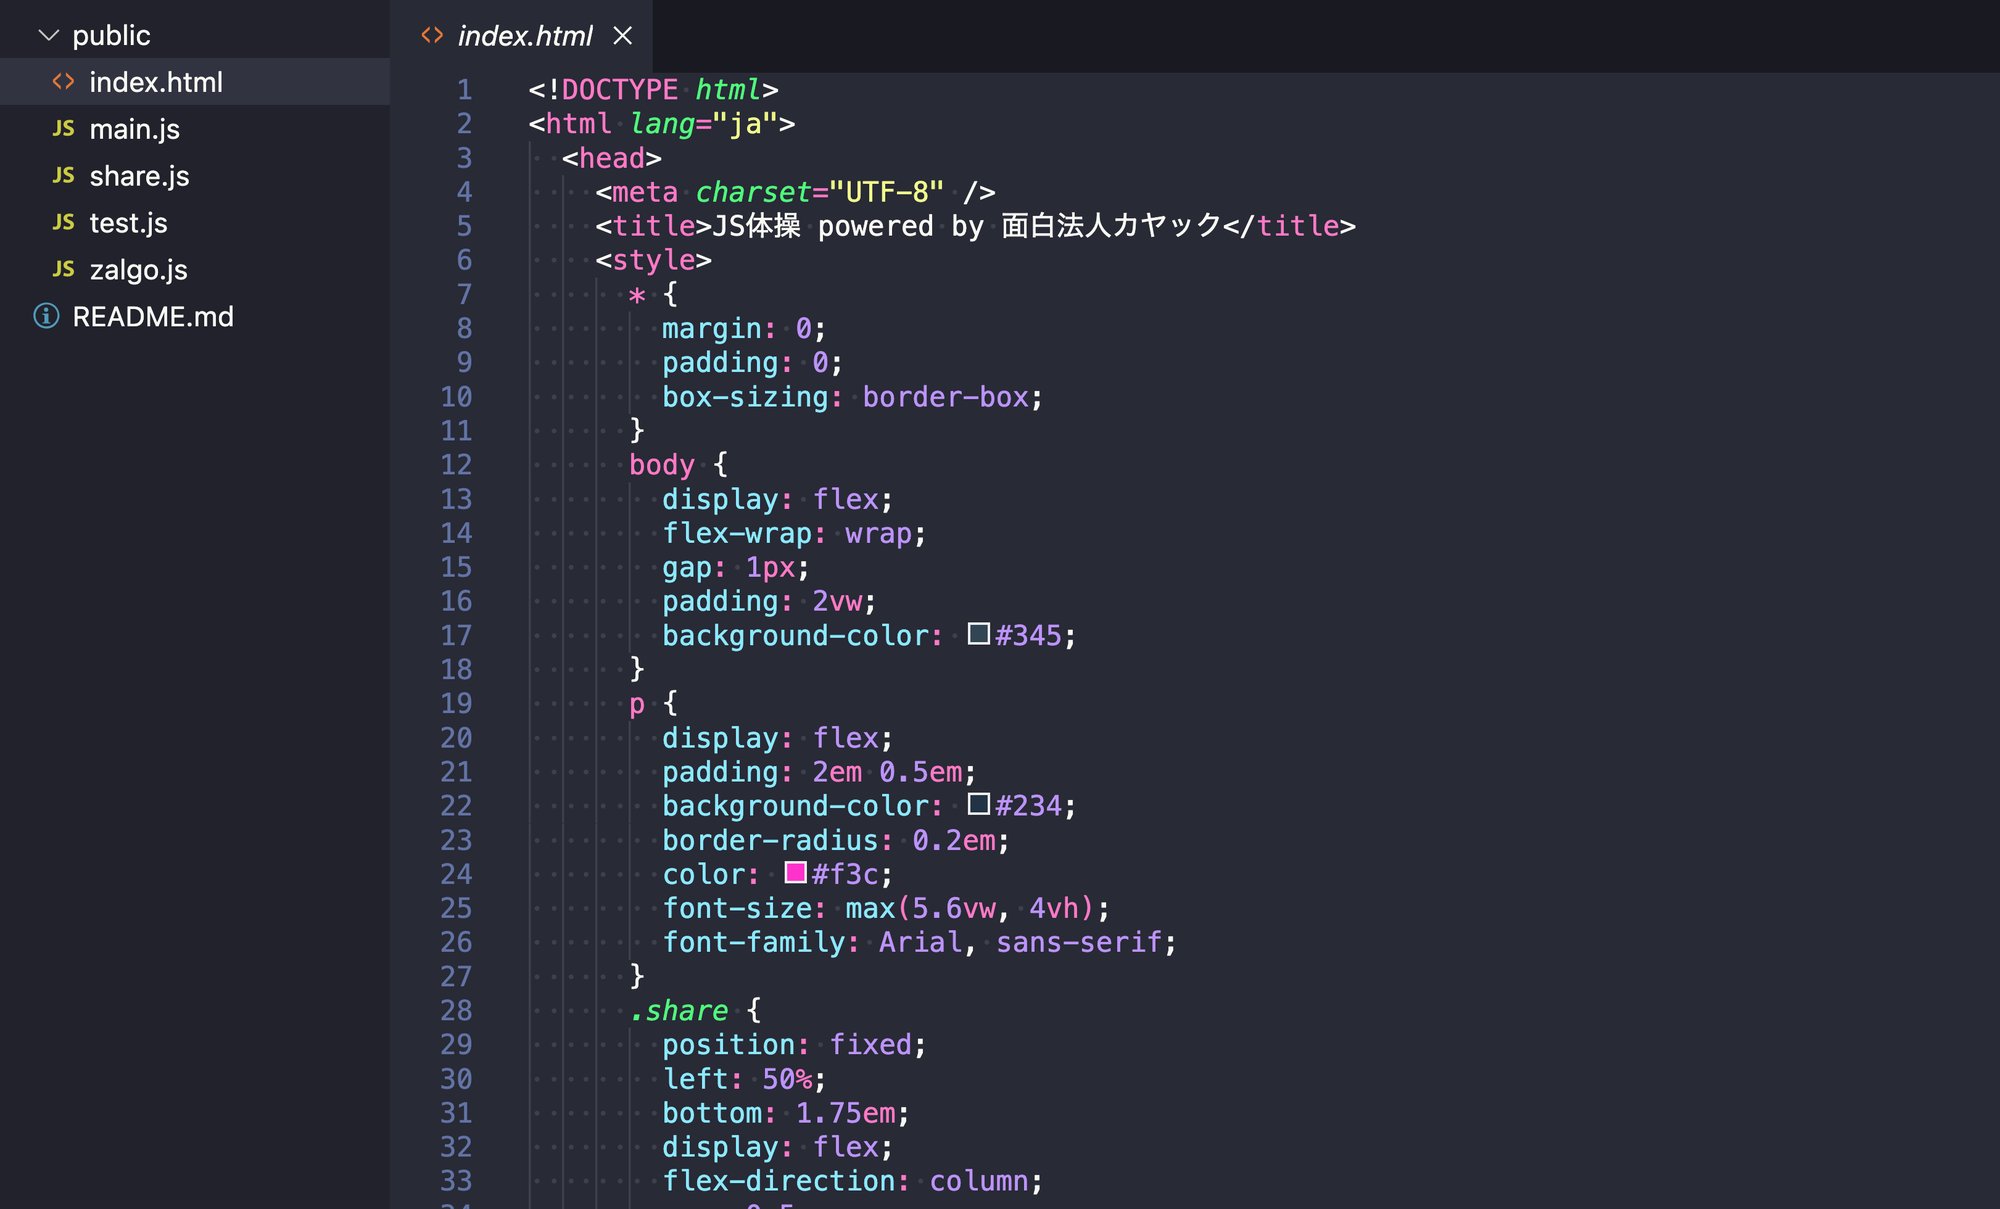2000x1209 pixels.
Task: Click the '.share' selector on line 28
Action: coord(679,1011)
